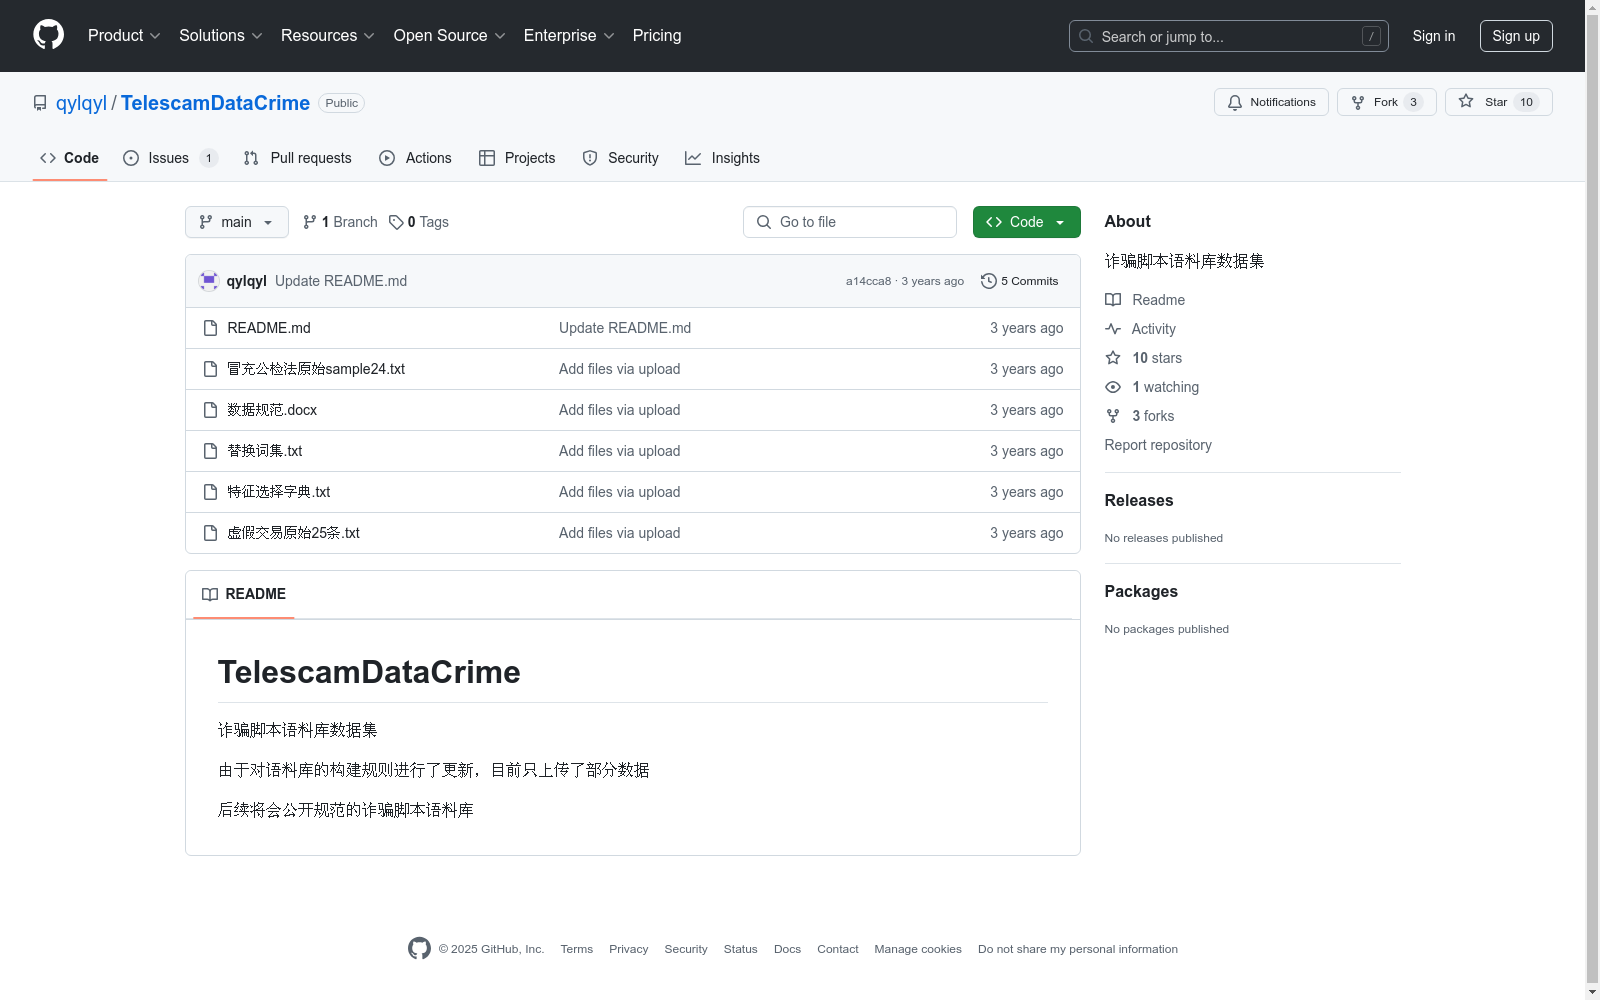Switch to the Pull requests tab
The width and height of the screenshot is (1600, 1000).
click(x=297, y=158)
